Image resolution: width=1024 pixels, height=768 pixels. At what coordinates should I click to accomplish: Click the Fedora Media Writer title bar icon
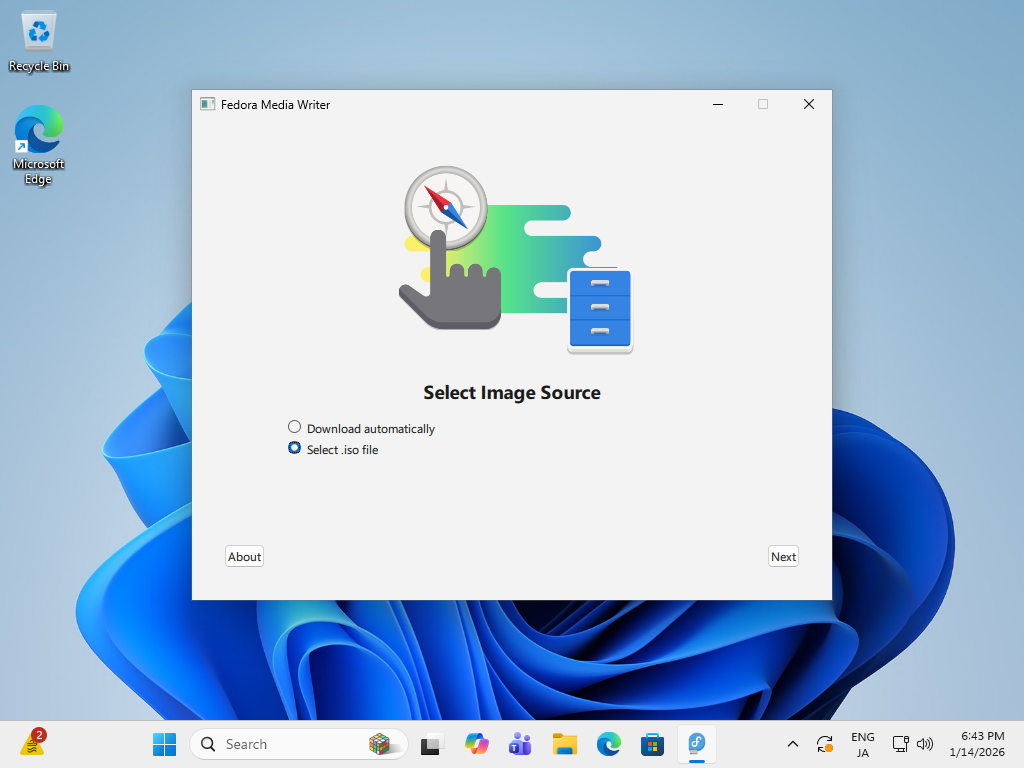(x=208, y=104)
